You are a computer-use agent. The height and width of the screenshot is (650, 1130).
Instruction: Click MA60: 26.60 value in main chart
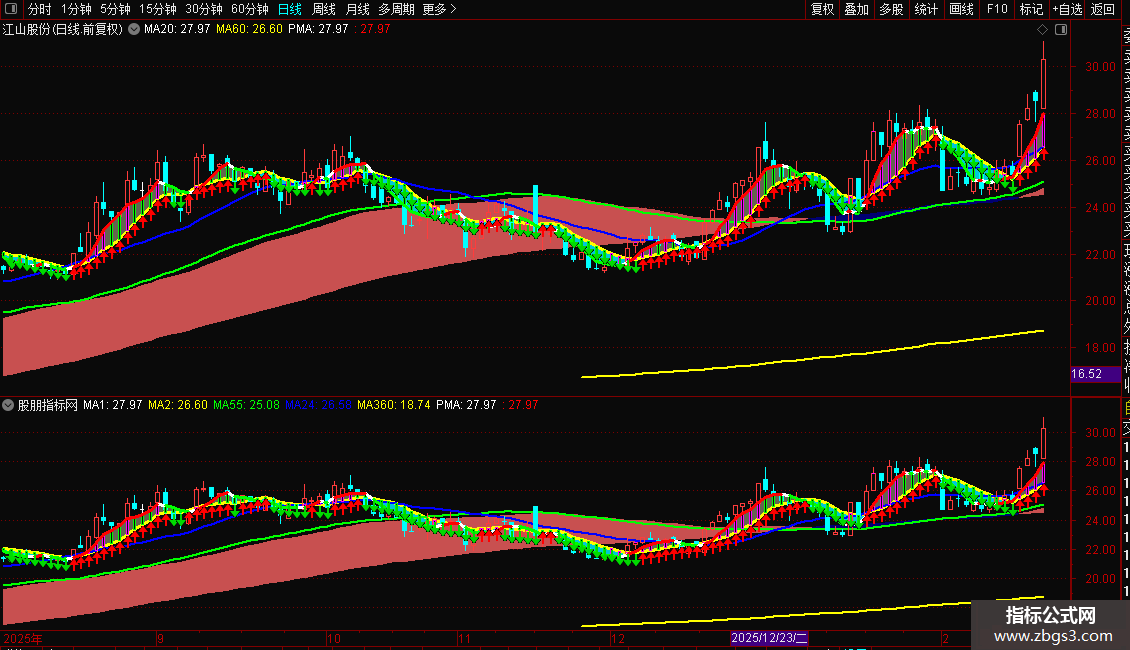point(249,30)
